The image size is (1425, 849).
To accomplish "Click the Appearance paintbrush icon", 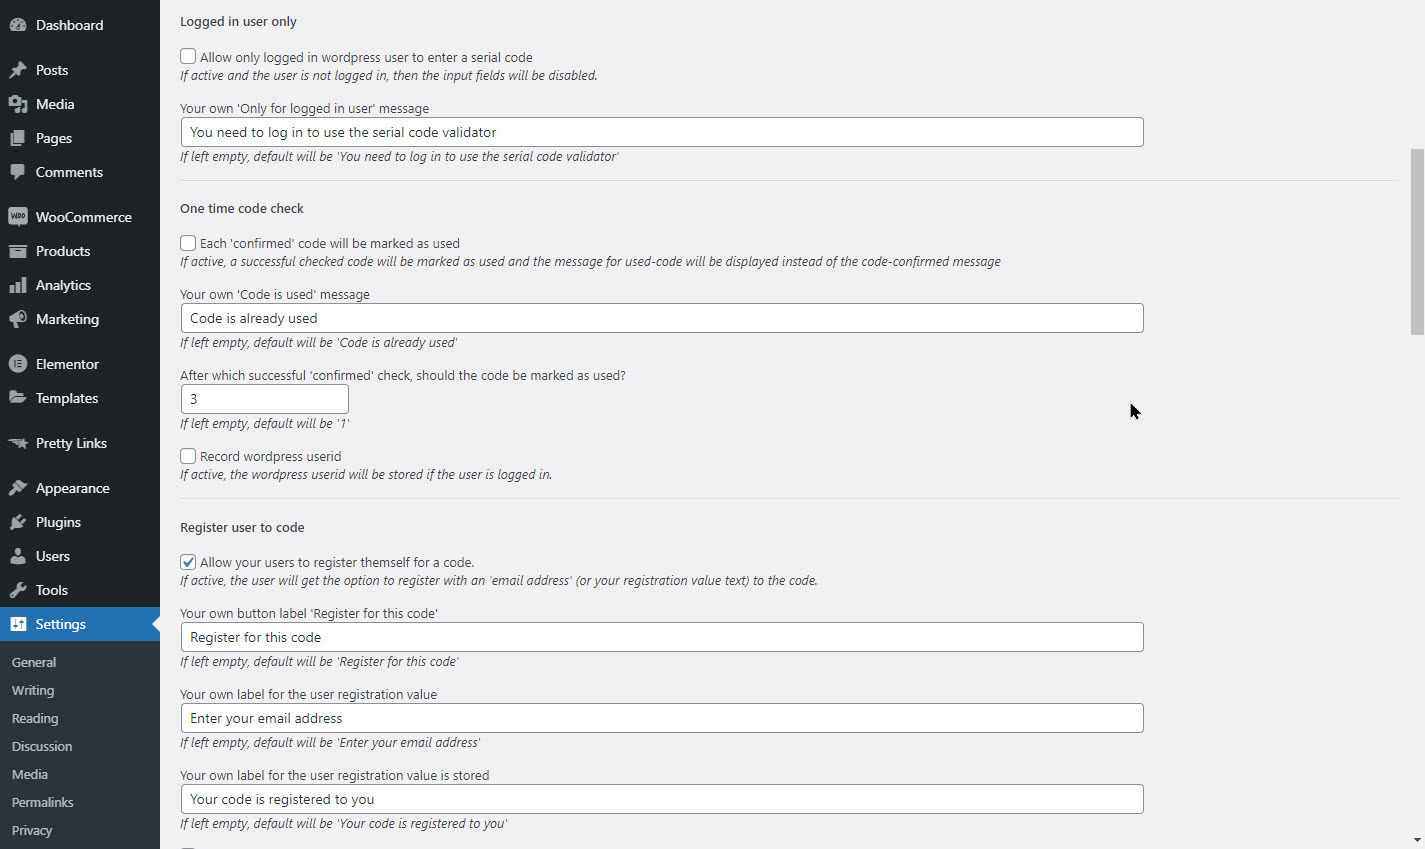I will click(18, 488).
